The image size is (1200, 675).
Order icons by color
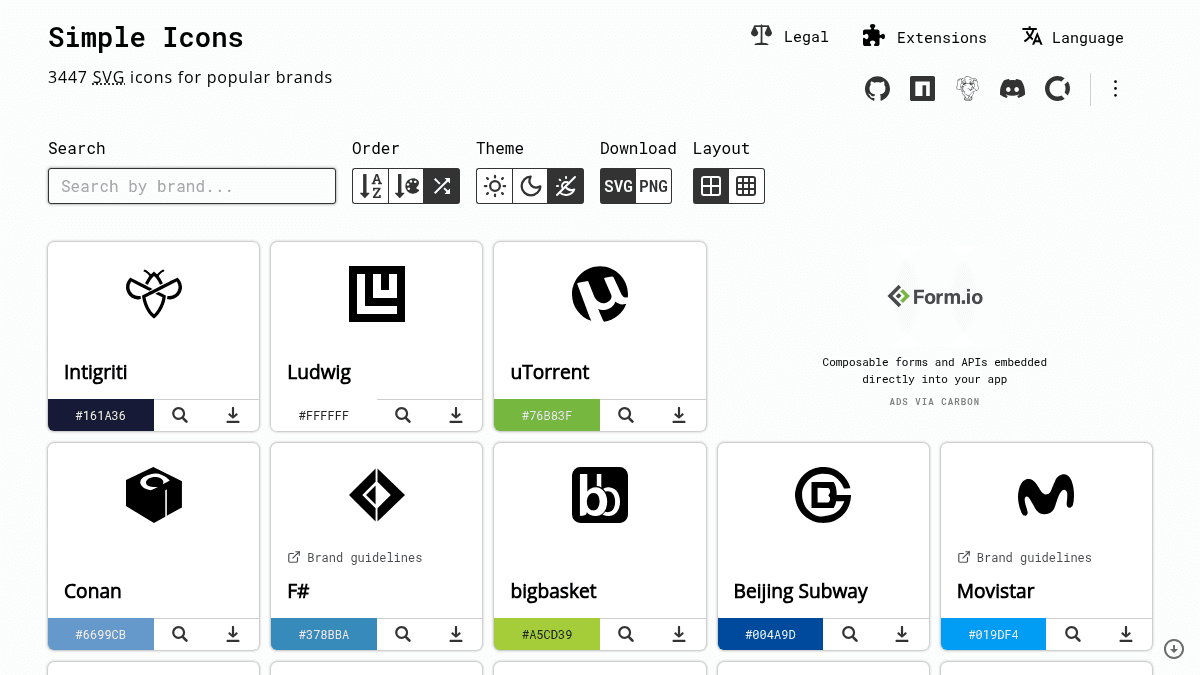point(407,186)
